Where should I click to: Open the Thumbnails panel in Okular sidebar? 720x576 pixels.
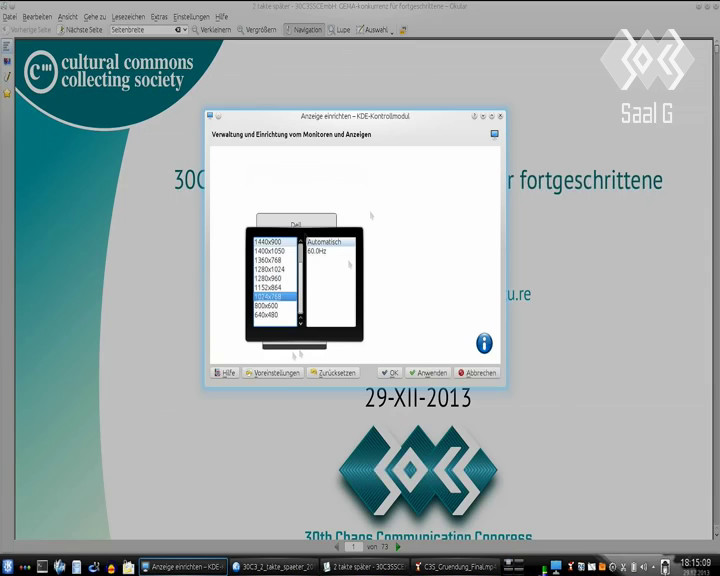click(x=7, y=61)
